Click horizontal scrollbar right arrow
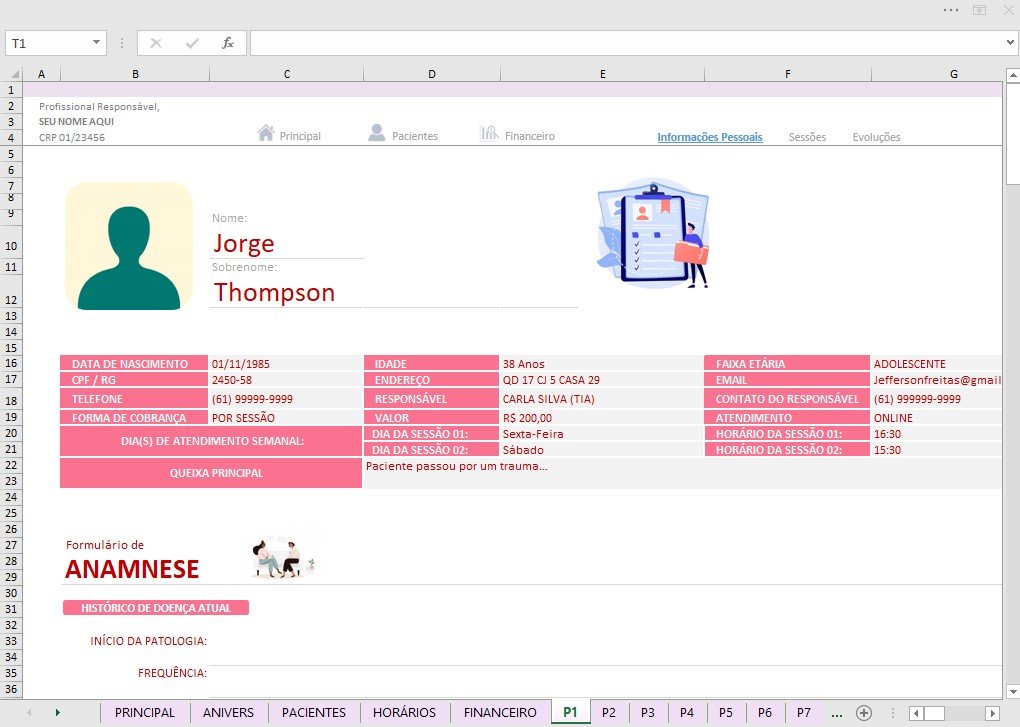Screen dimensions: 1020x727 993,713
